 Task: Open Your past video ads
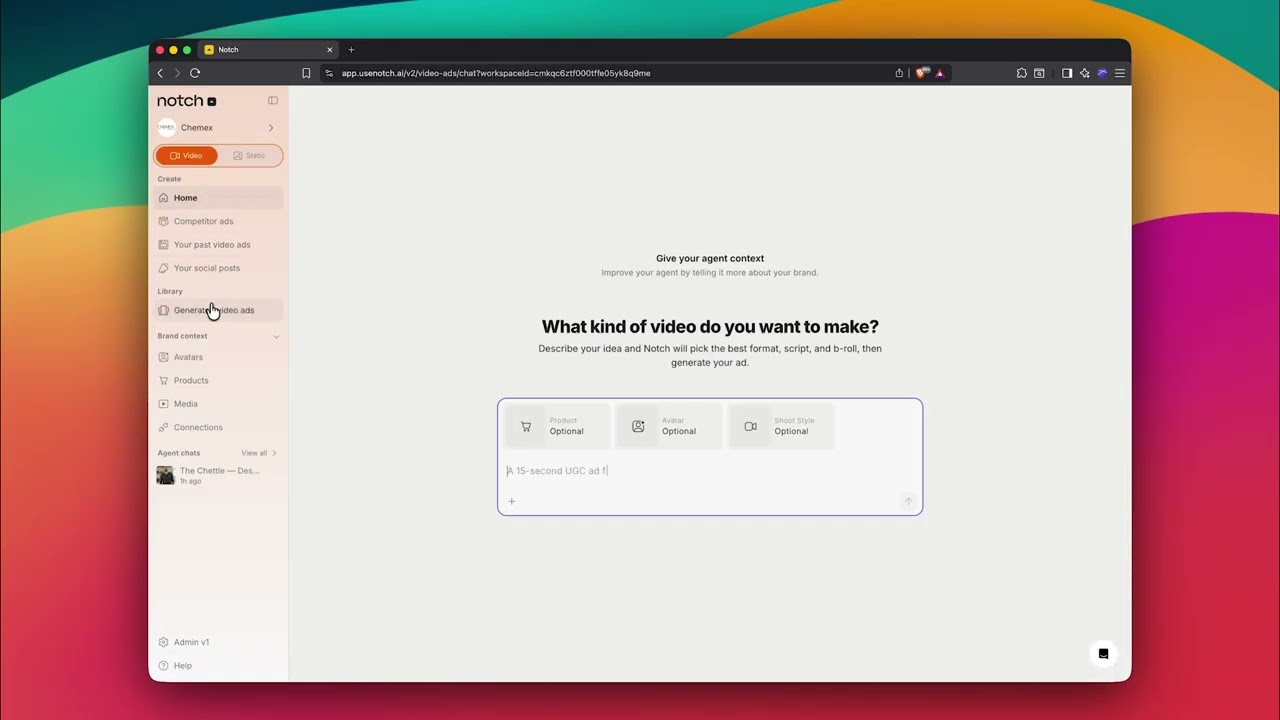point(219,244)
